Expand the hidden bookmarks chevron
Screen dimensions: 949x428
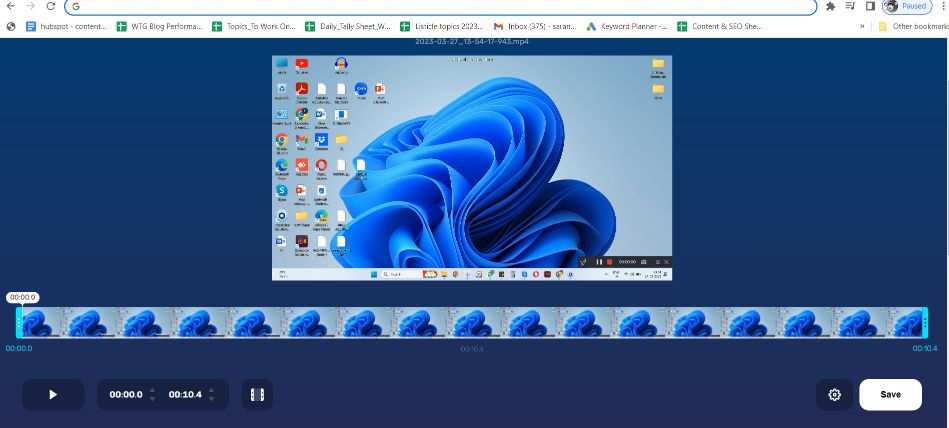pos(862,26)
